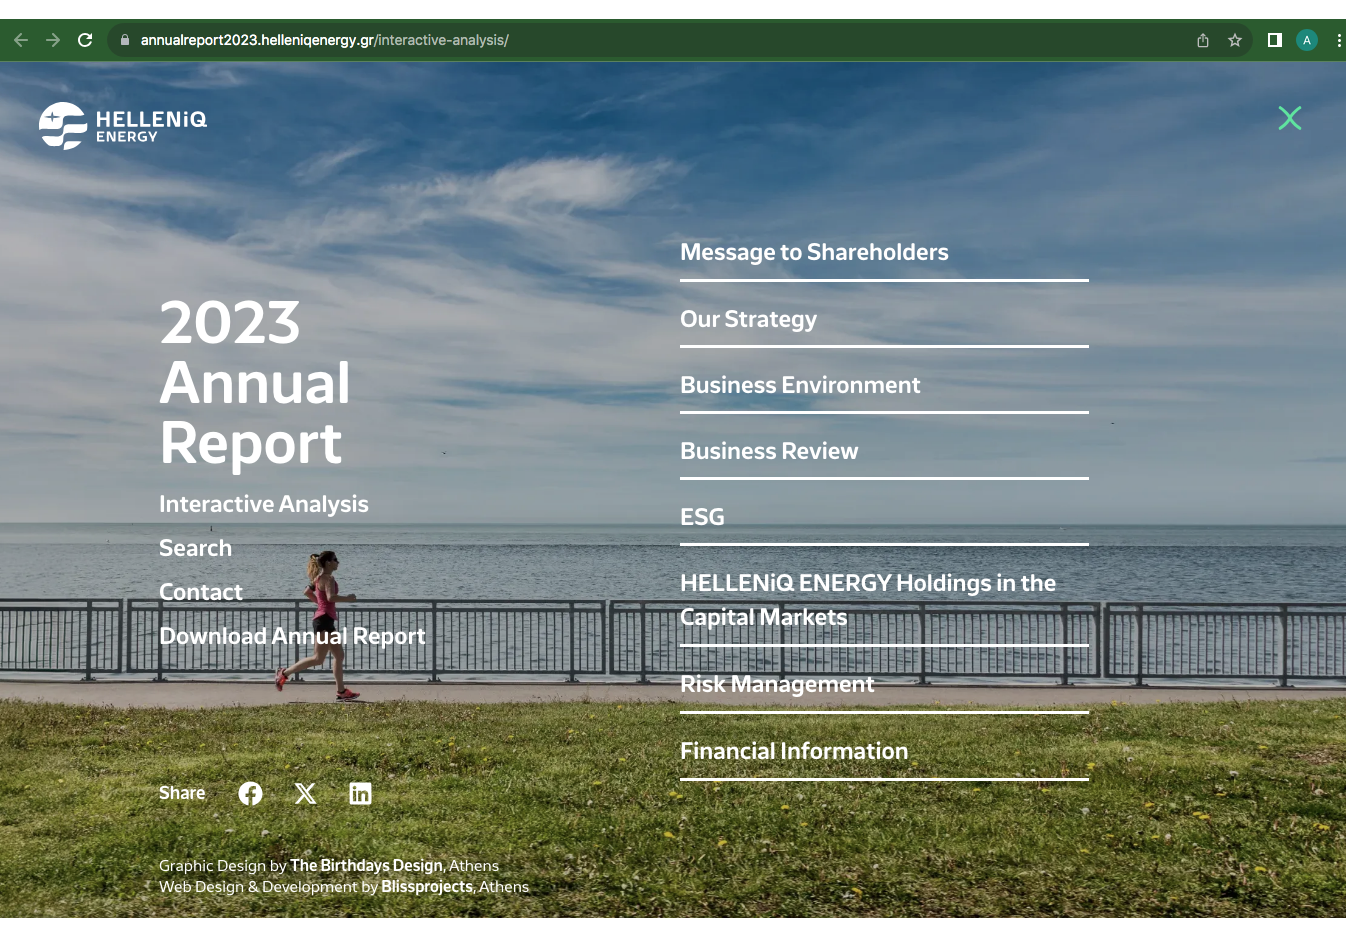Click the padlock site info icon

tap(125, 40)
